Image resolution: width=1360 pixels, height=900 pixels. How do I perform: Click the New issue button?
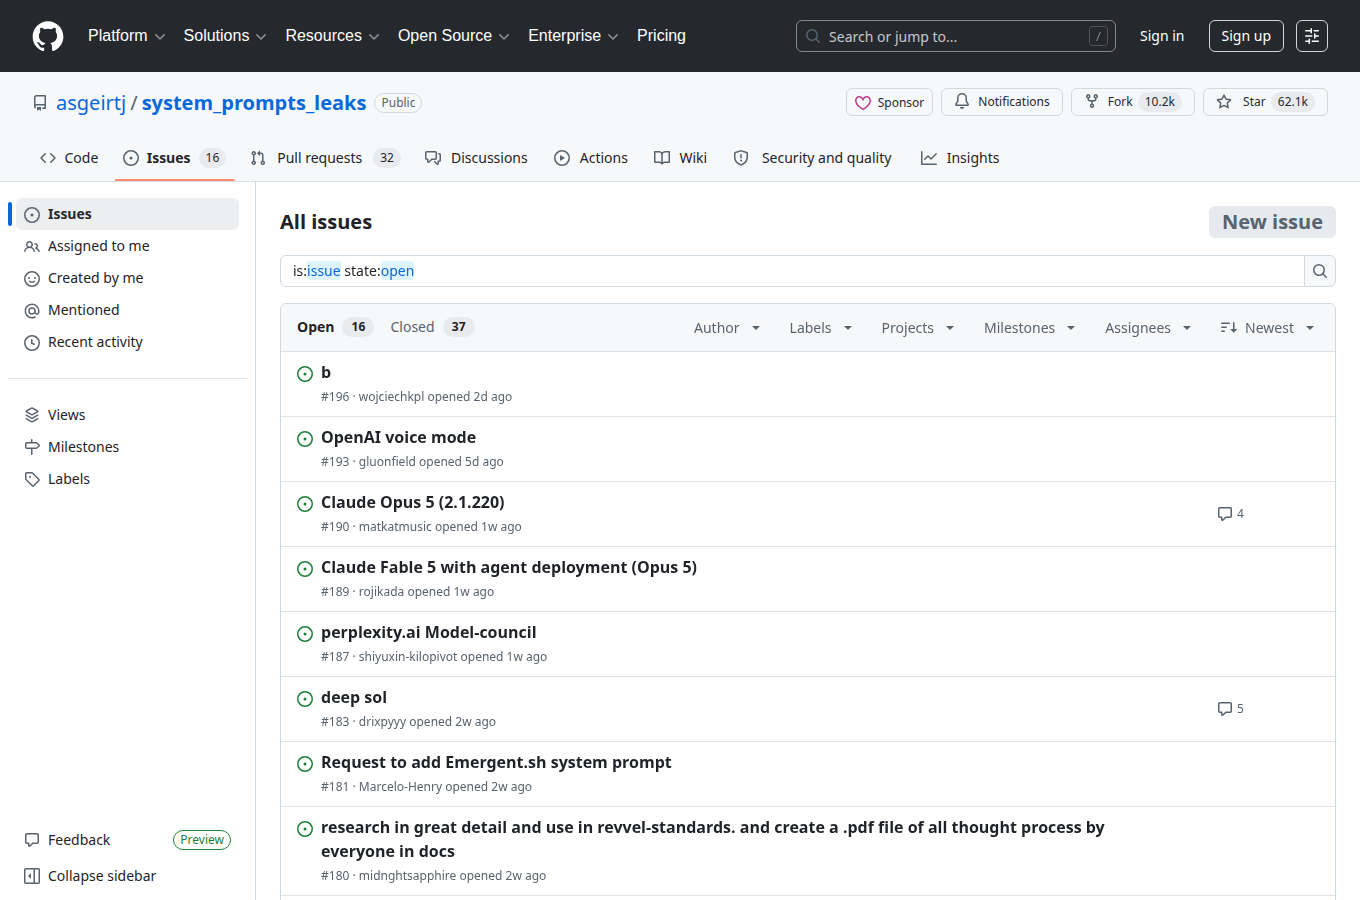tap(1272, 222)
